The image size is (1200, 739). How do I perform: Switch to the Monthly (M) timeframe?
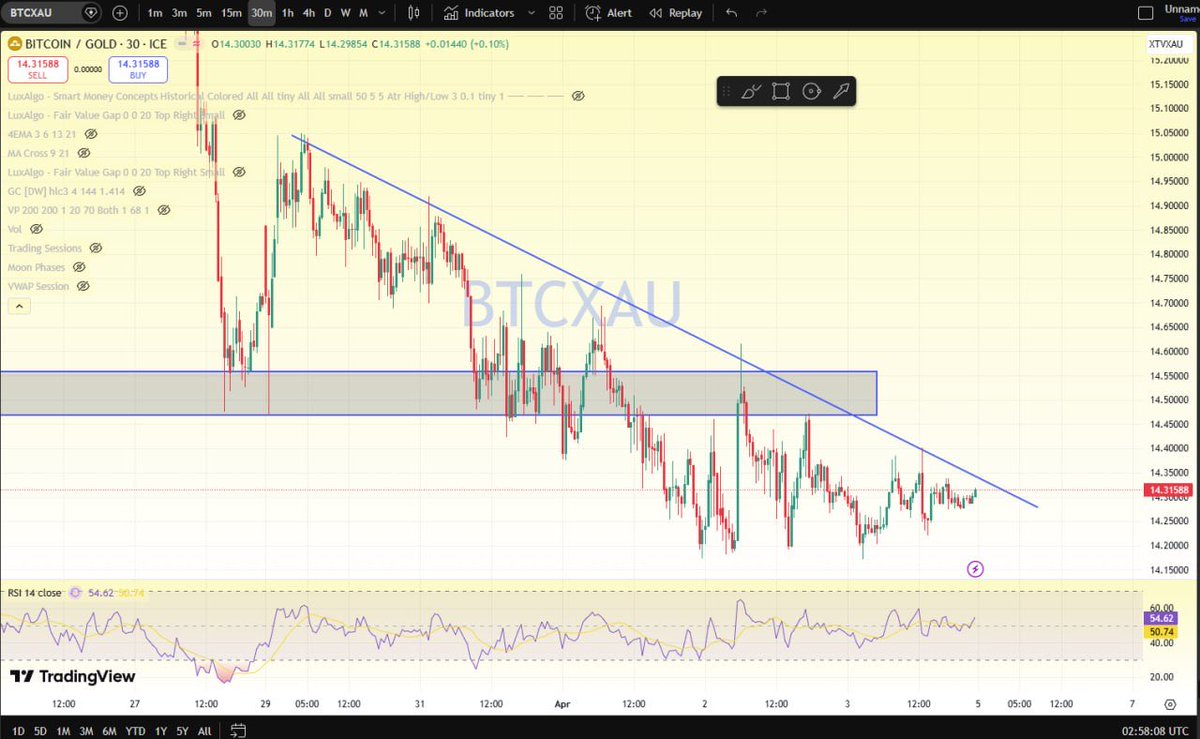363,13
